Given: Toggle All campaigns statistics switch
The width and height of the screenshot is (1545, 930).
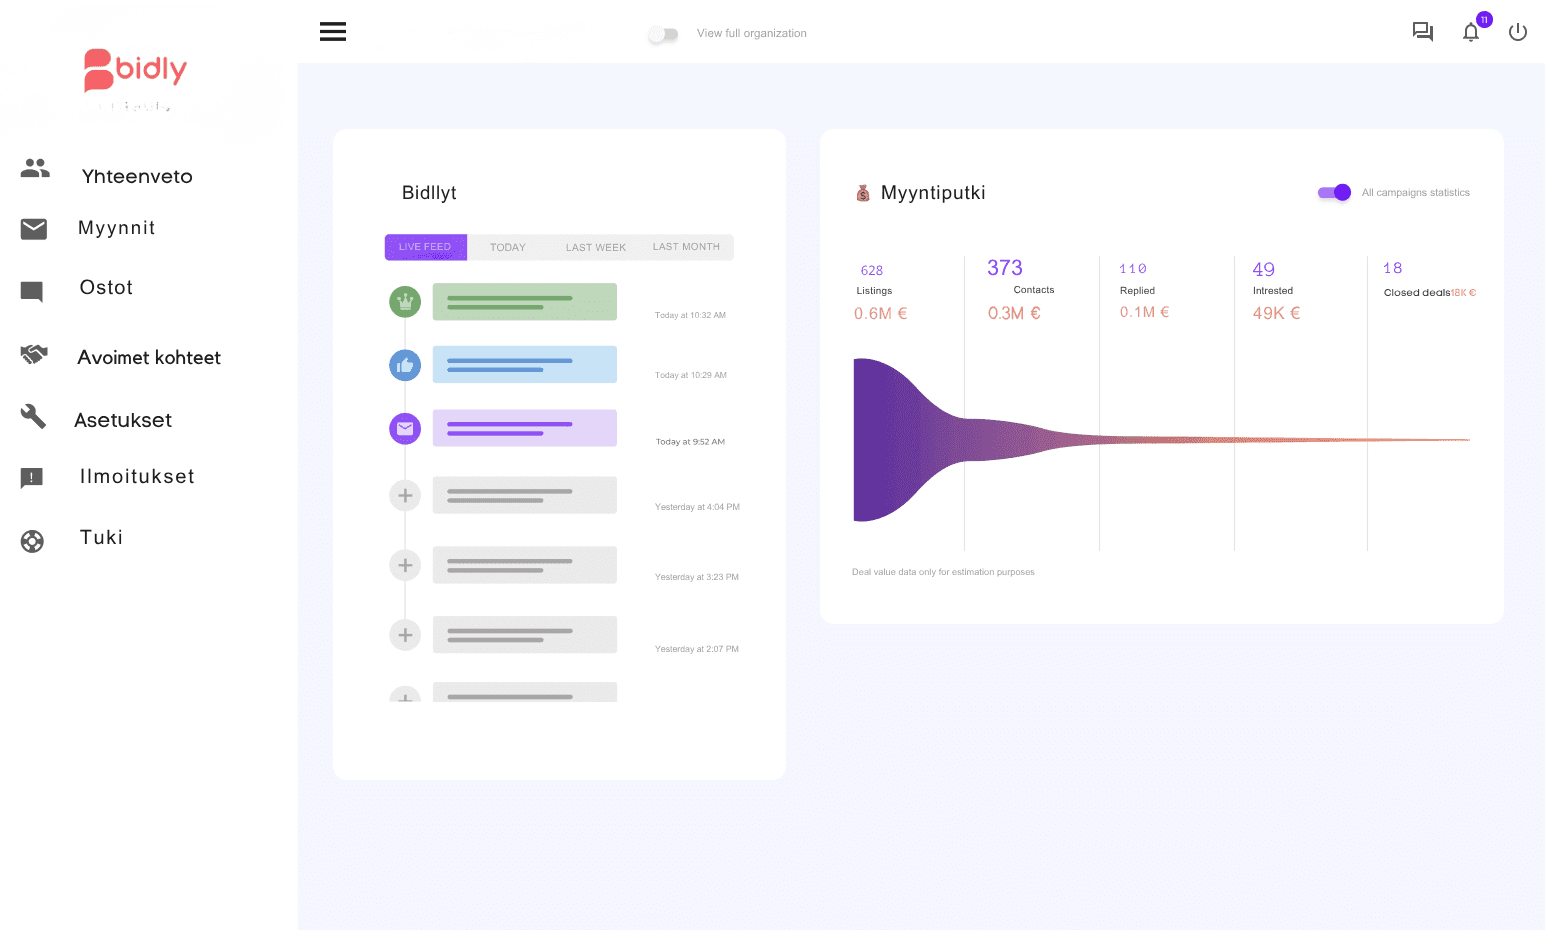Looking at the screenshot, I should point(1335,192).
